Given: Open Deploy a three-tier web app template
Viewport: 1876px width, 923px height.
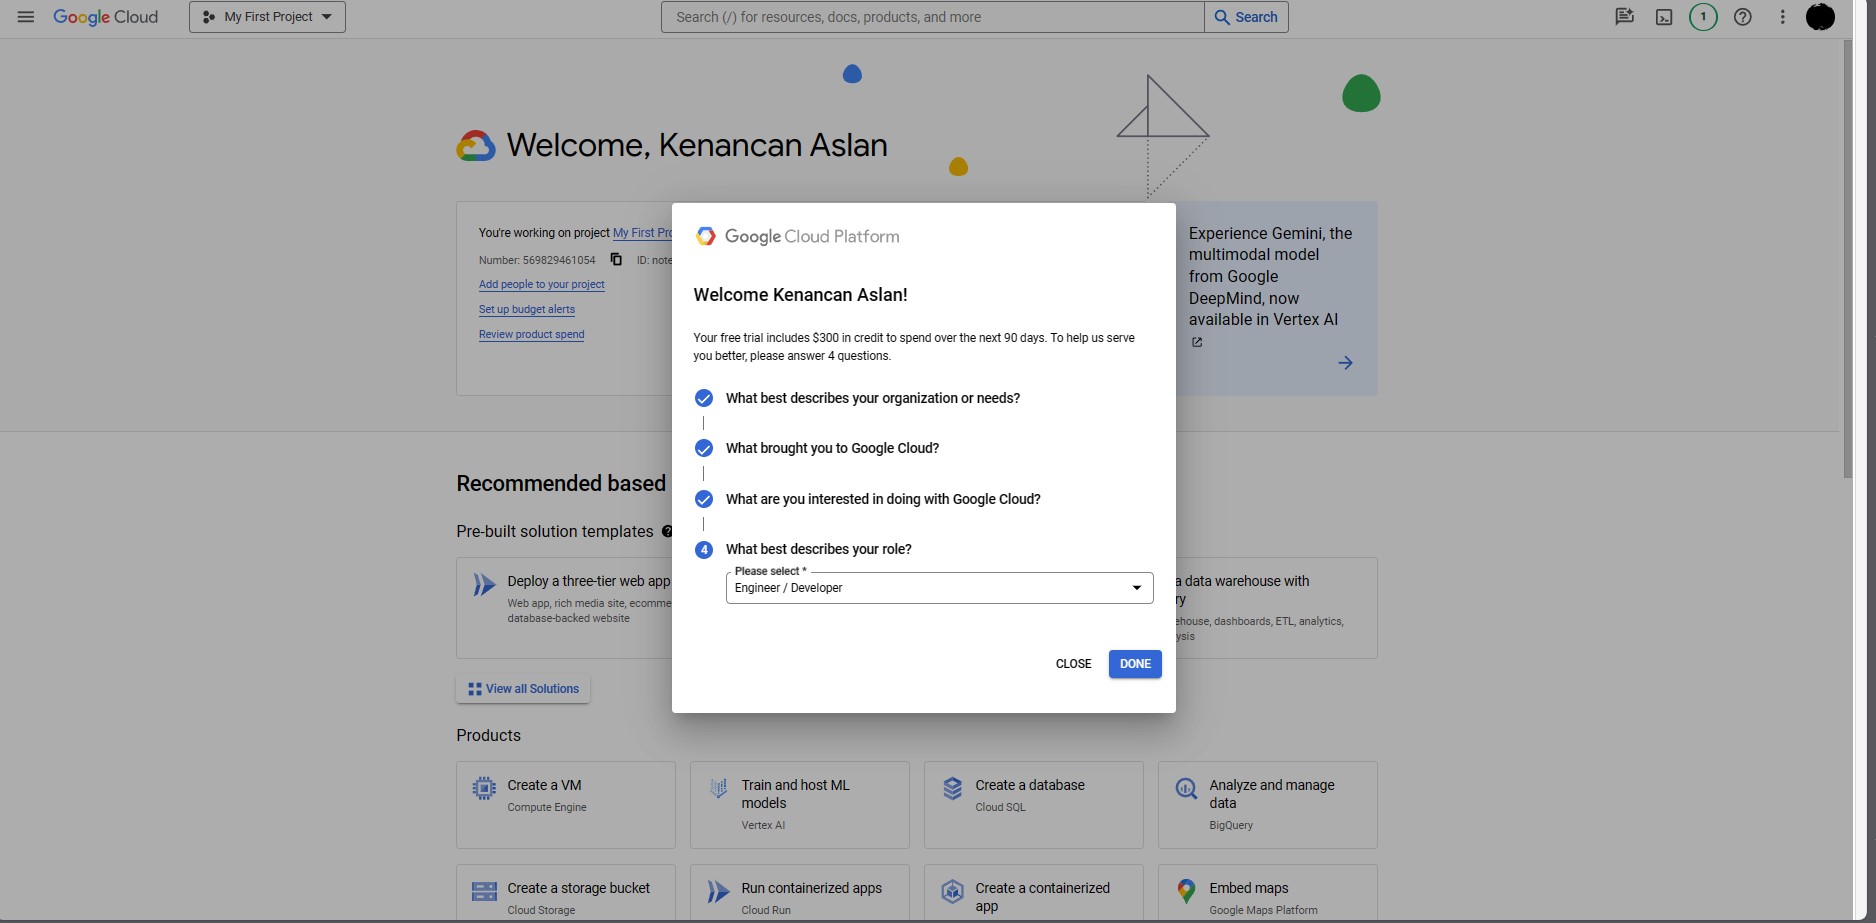Looking at the screenshot, I should (x=565, y=607).
